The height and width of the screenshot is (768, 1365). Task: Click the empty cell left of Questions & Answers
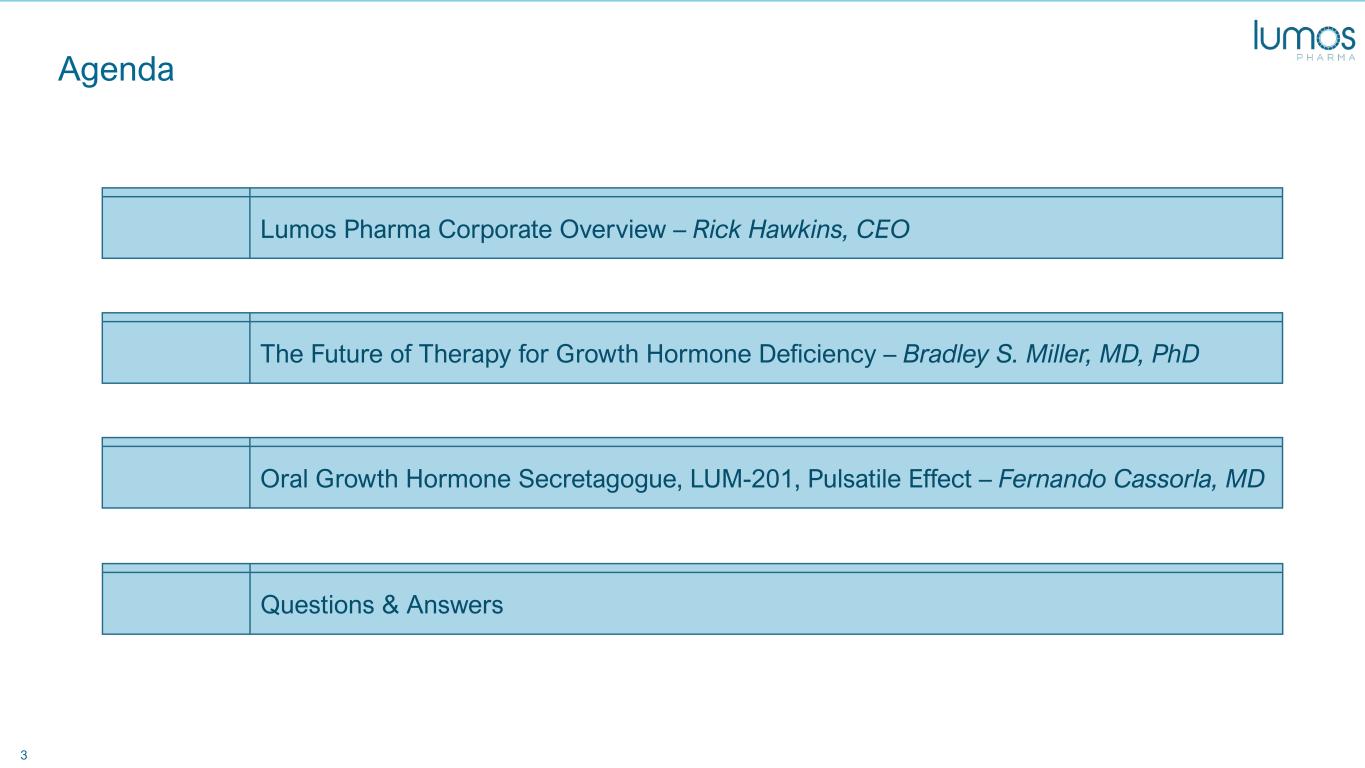(x=175, y=603)
